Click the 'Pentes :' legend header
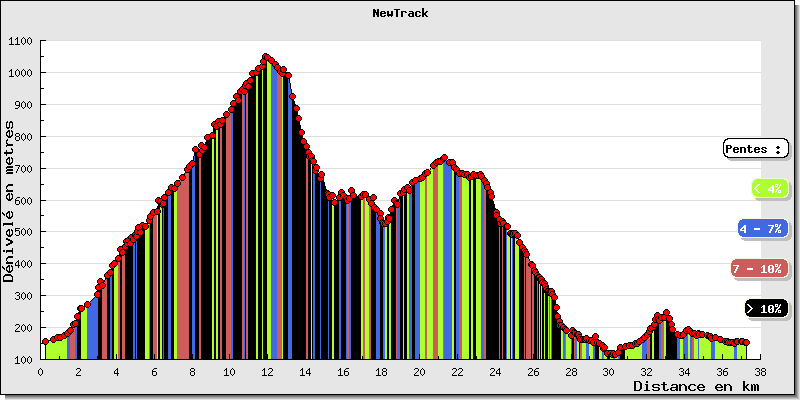The height and width of the screenshot is (400, 800). point(756,149)
